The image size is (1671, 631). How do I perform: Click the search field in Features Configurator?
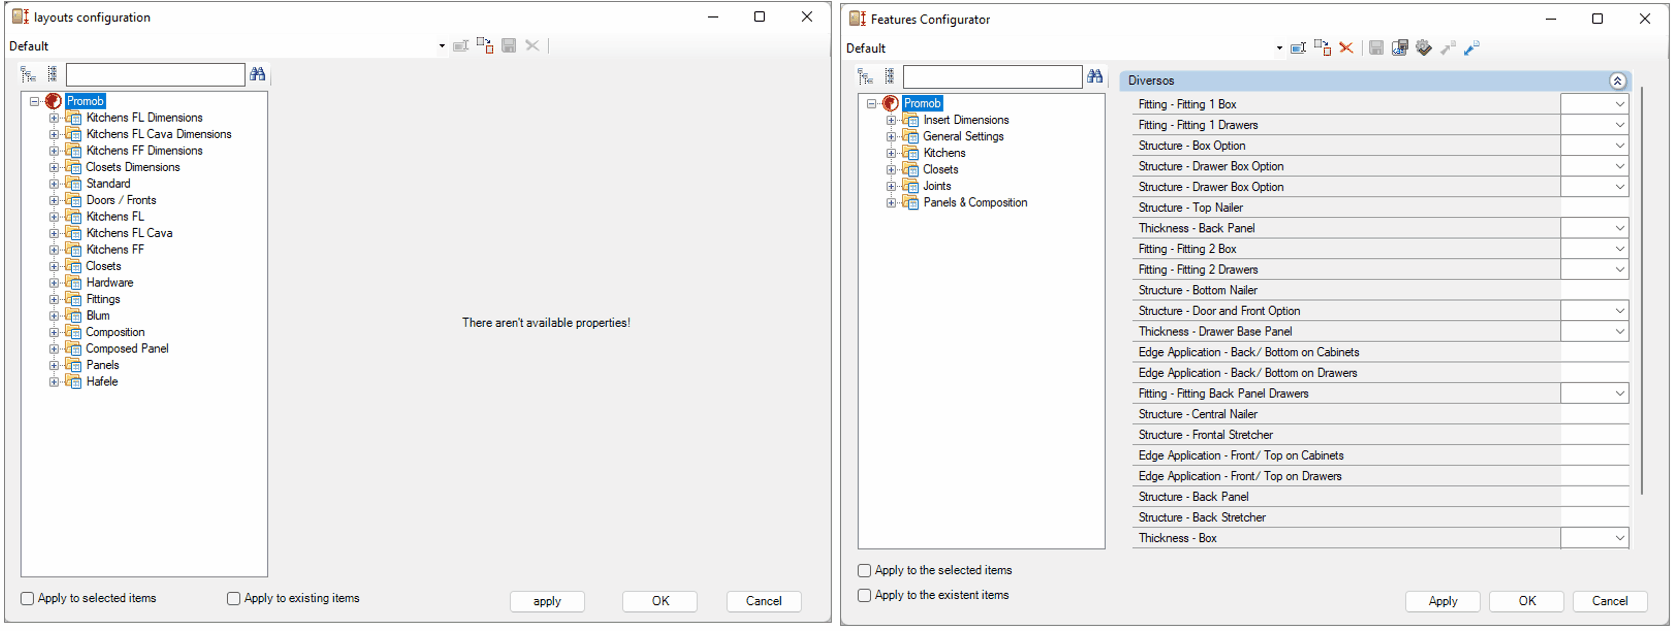[x=991, y=77]
